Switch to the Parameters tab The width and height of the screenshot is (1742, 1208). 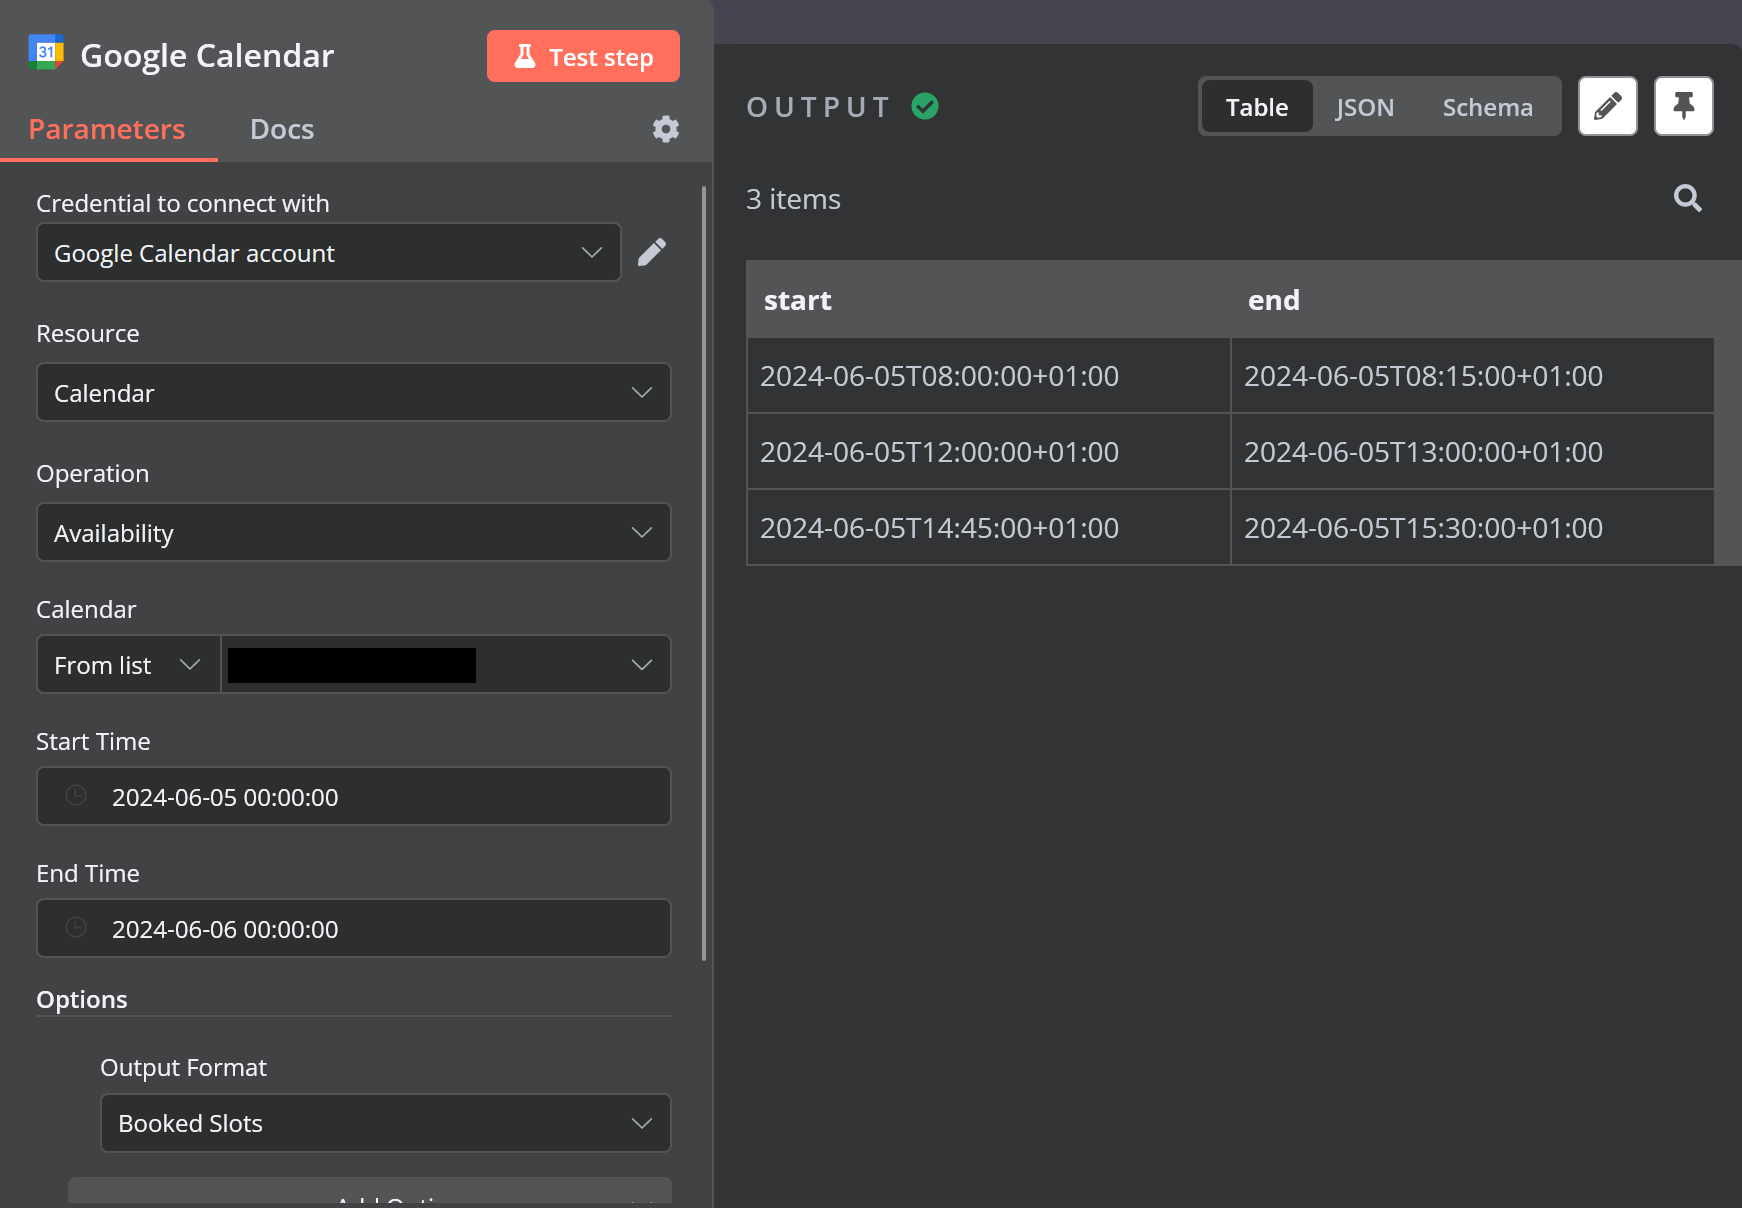(107, 129)
